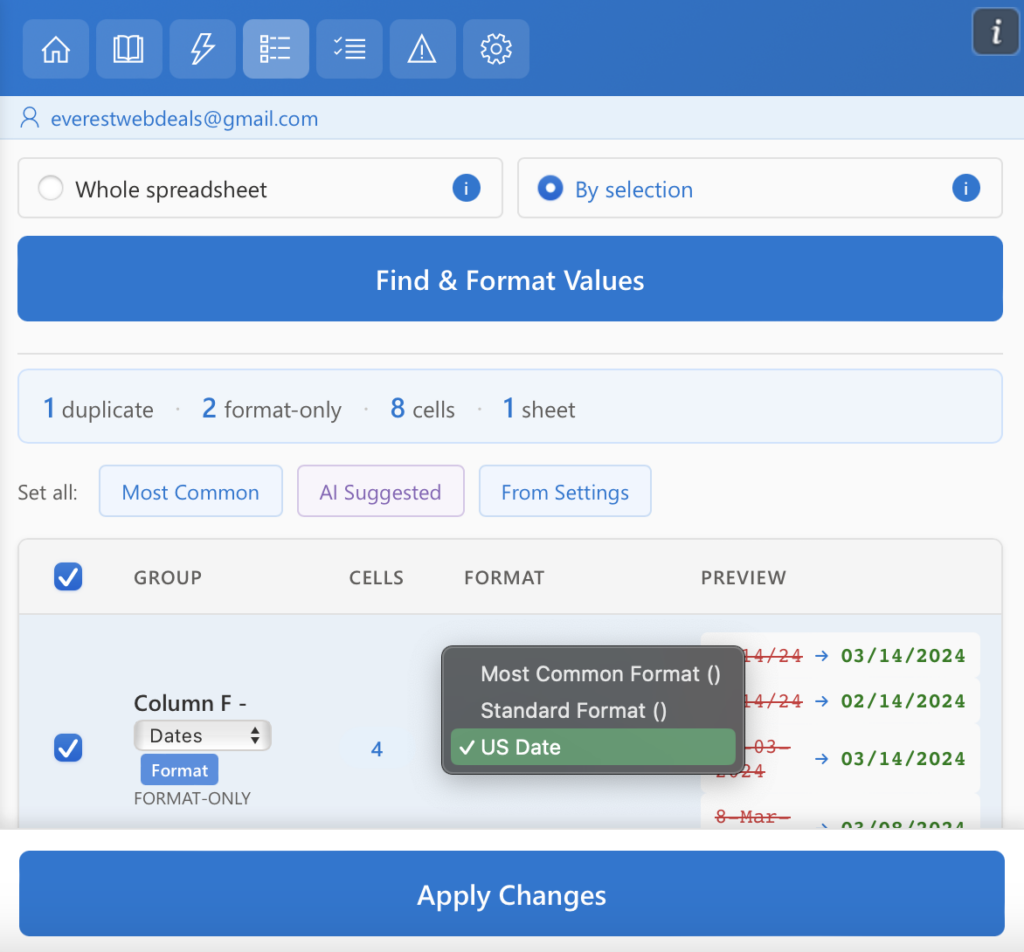This screenshot has height=952, width=1024.
Task: Open the Dates type dropdown
Action: (x=202, y=736)
